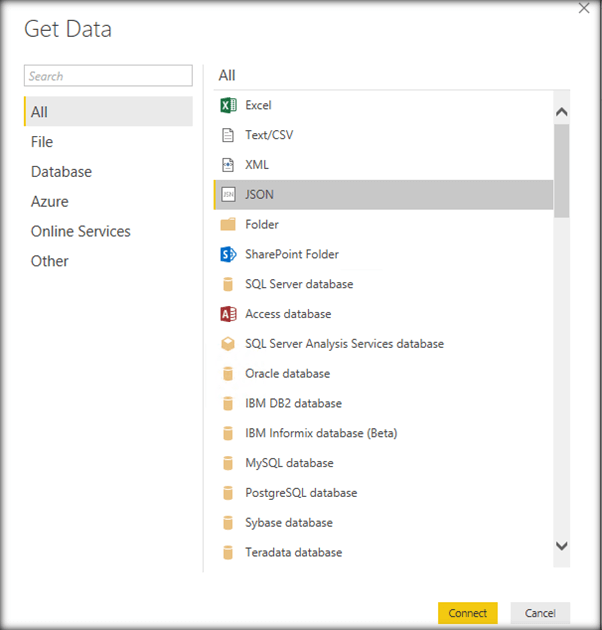Image resolution: width=602 pixels, height=630 pixels.
Task: Select the "Excel" list entry
Action: tap(383, 105)
